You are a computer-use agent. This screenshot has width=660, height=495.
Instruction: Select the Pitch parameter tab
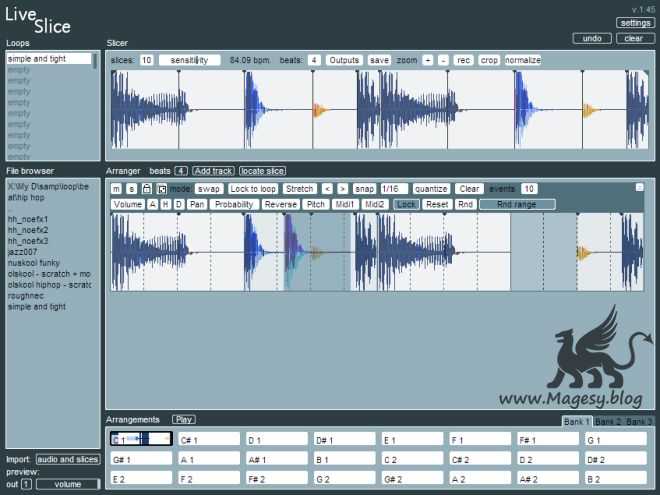click(x=316, y=205)
